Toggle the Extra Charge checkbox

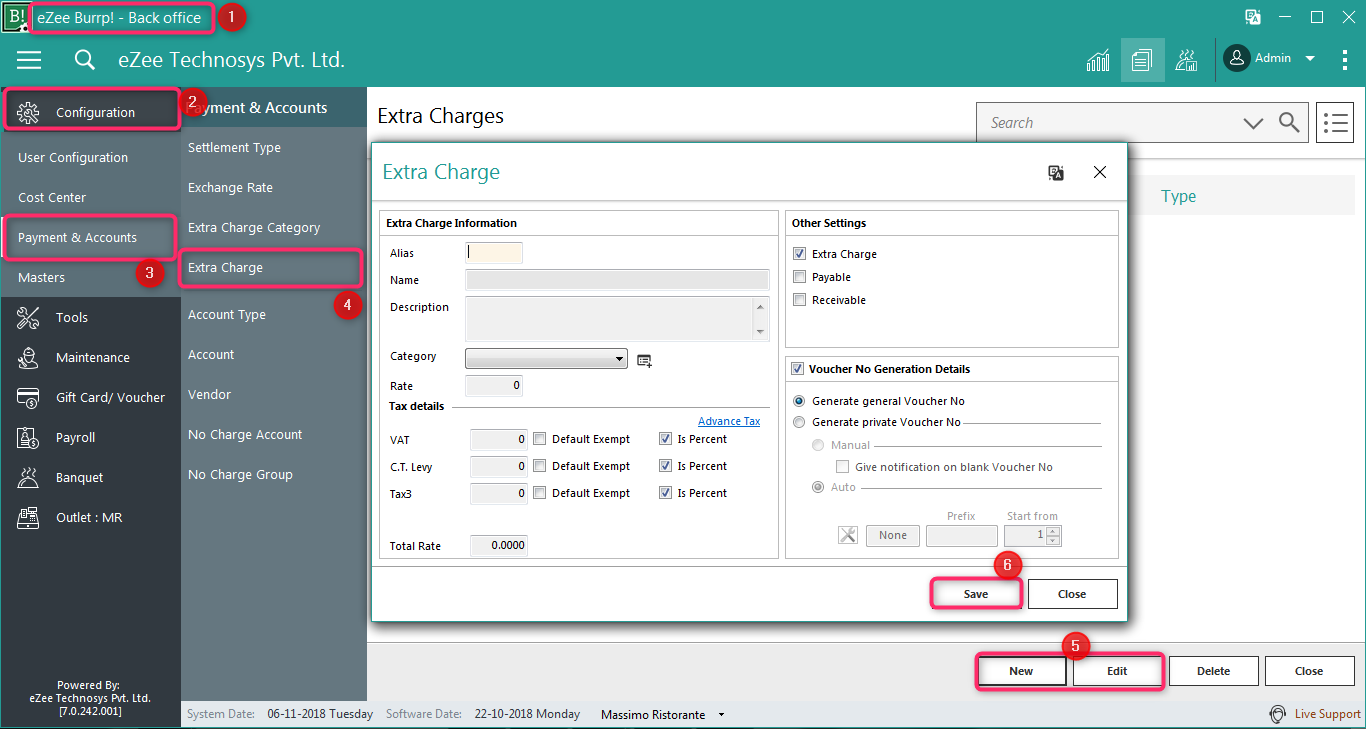799,254
